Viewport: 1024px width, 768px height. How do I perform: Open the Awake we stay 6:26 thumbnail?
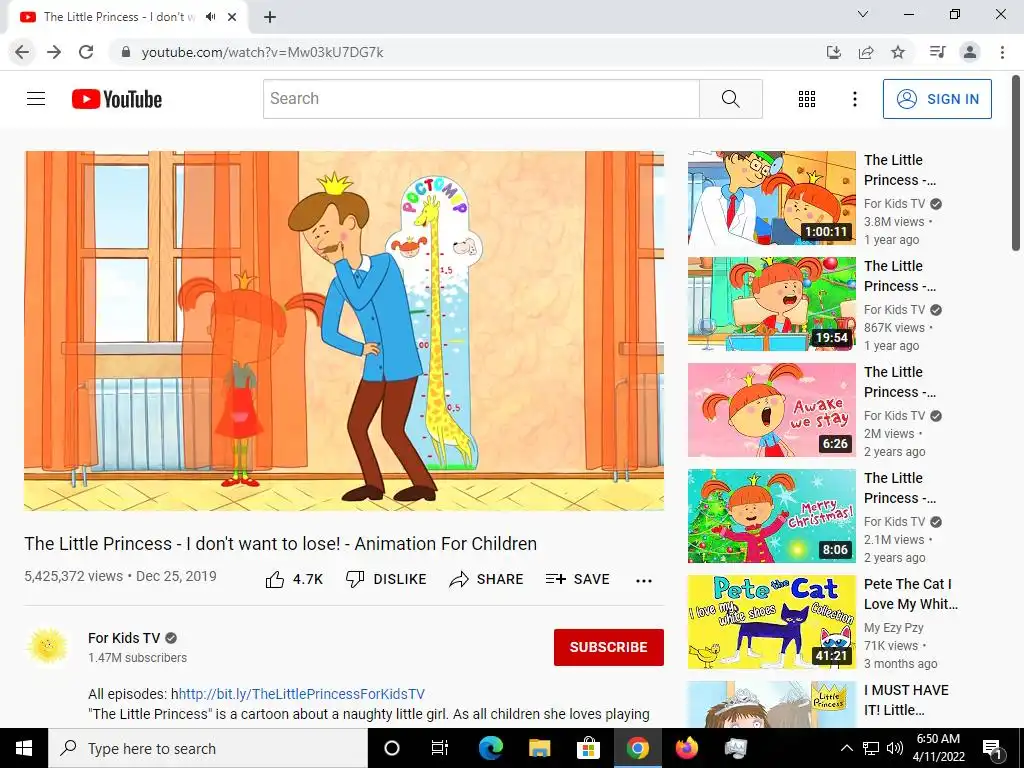click(x=771, y=409)
